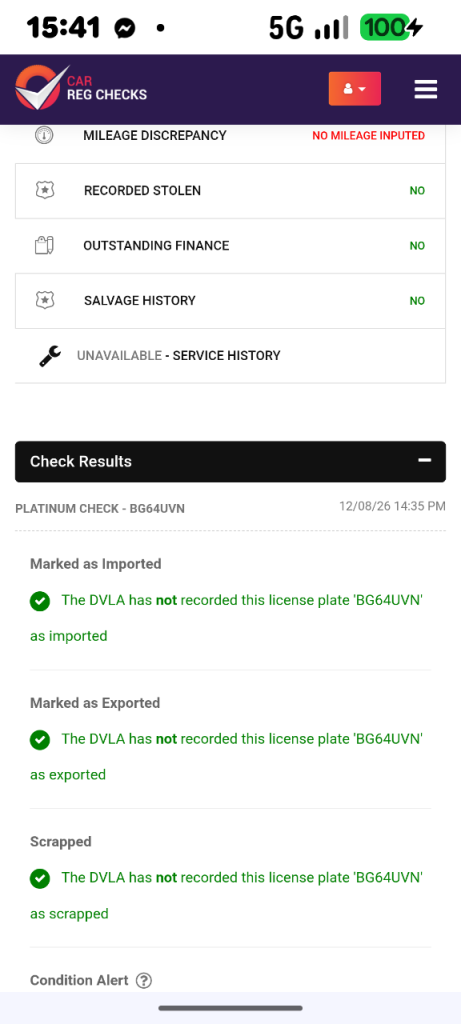Image resolution: width=461 pixels, height=1024 pixels.
Task: Click green checkmark under Marked as Imported
Action: (40, 601)
